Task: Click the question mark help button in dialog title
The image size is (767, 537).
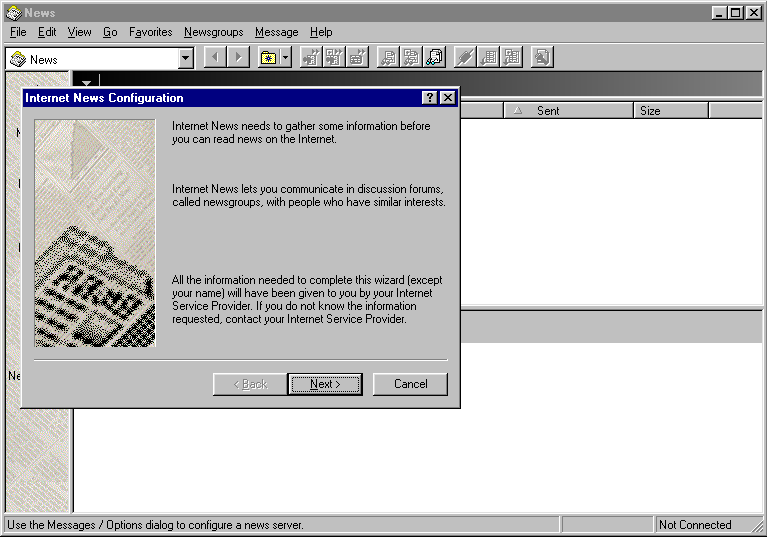Action: (429, 98)
